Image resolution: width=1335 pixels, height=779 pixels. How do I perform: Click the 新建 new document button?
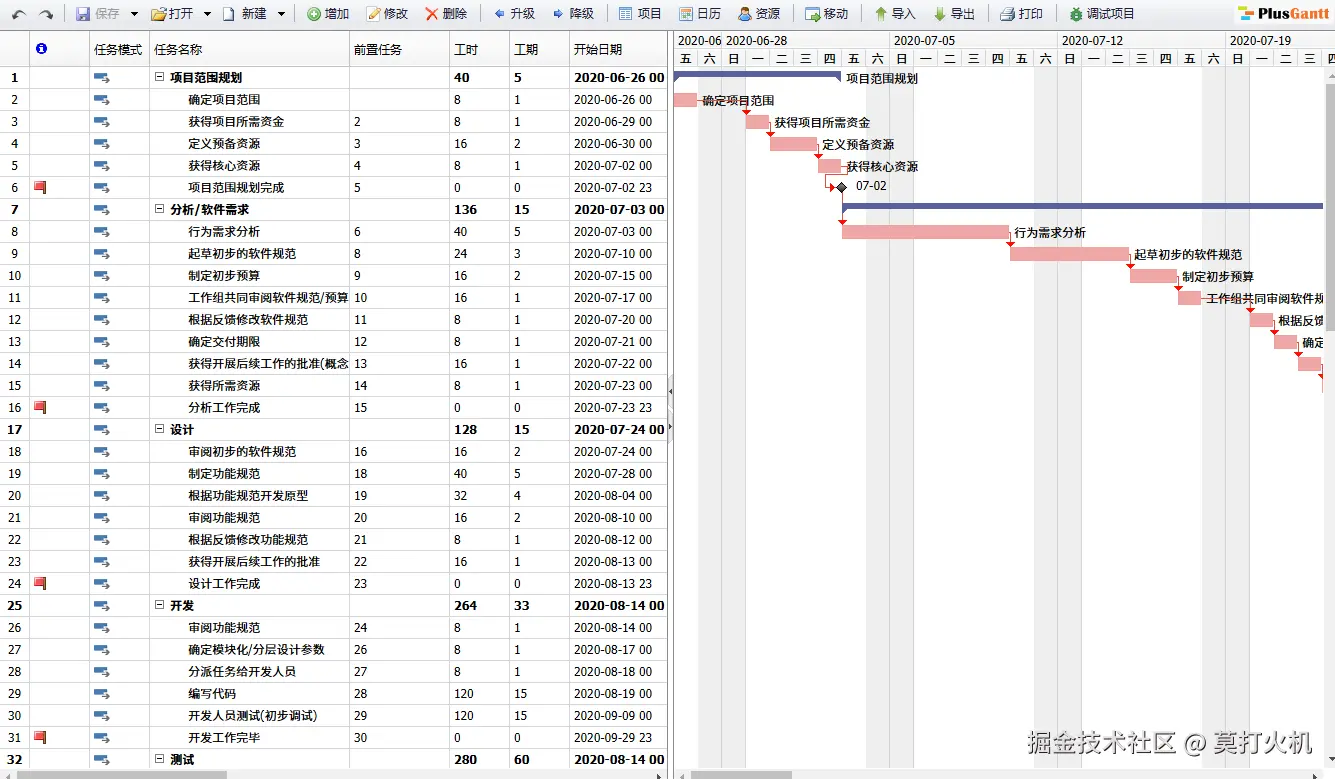pyautogui.click(x=245, y=14)
